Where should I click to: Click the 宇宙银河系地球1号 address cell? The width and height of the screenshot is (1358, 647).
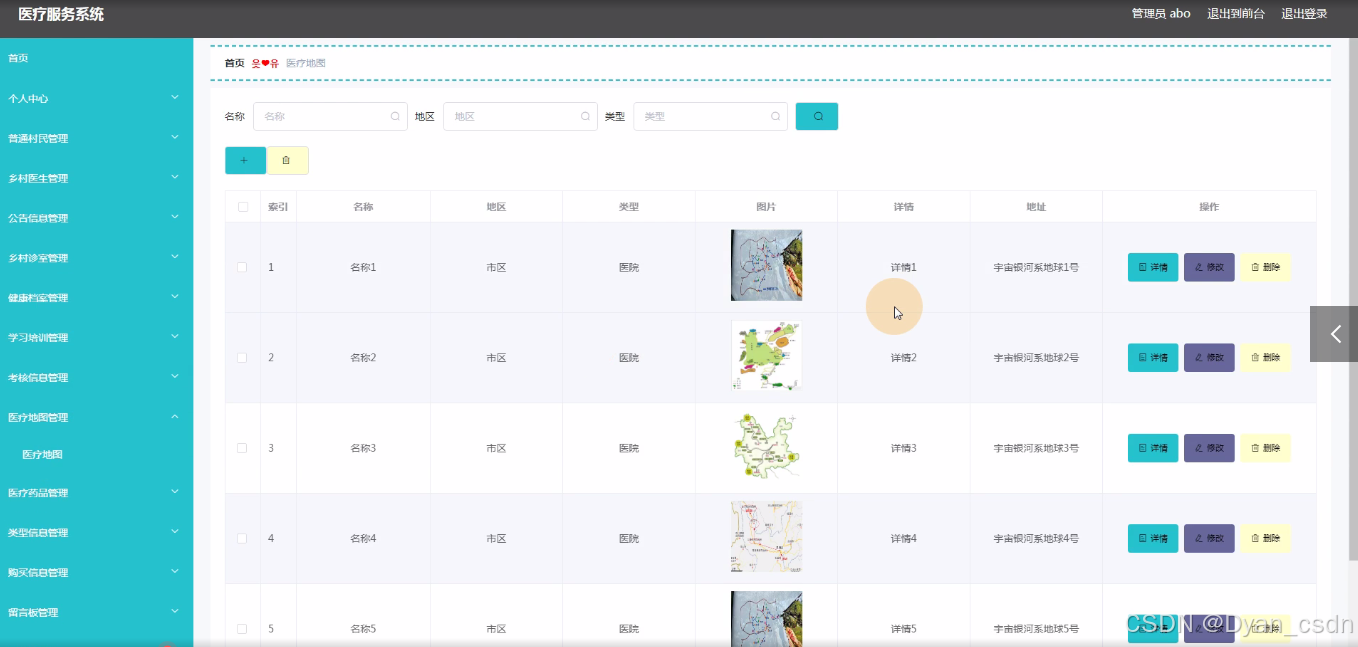[x=1036, y=268]
